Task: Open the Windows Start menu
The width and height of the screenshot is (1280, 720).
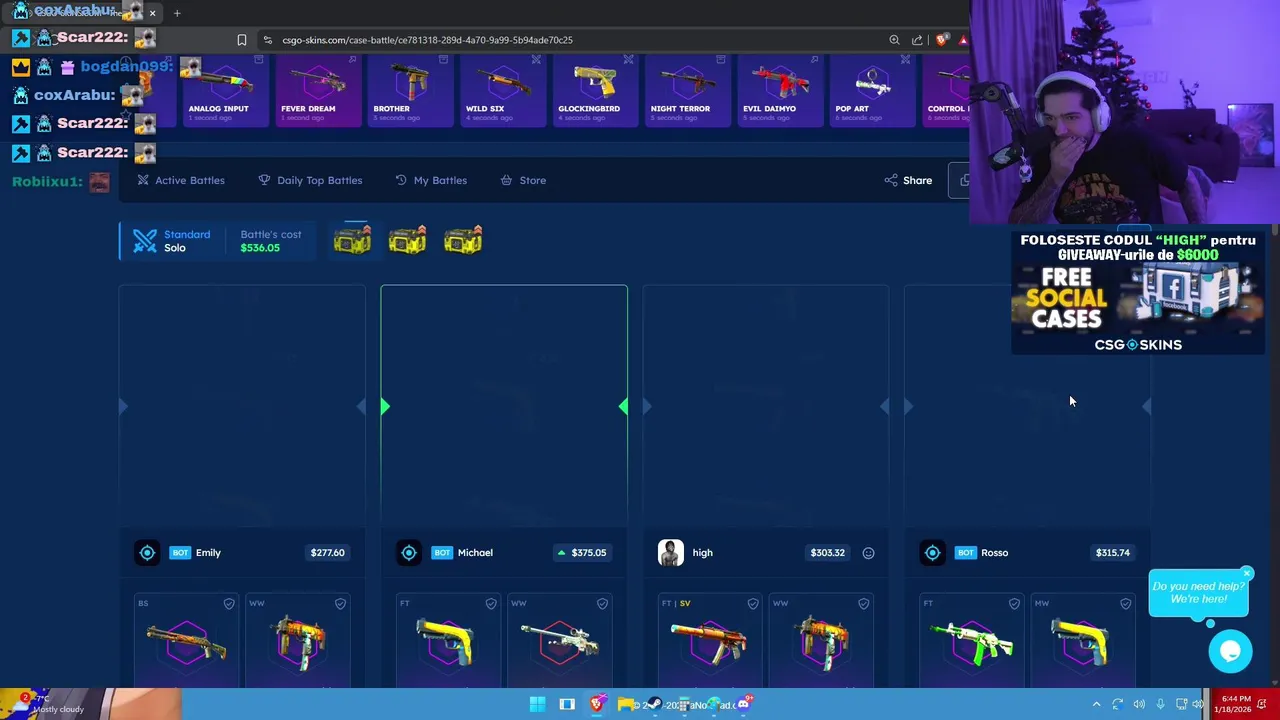Action: [x=537, y=704]
